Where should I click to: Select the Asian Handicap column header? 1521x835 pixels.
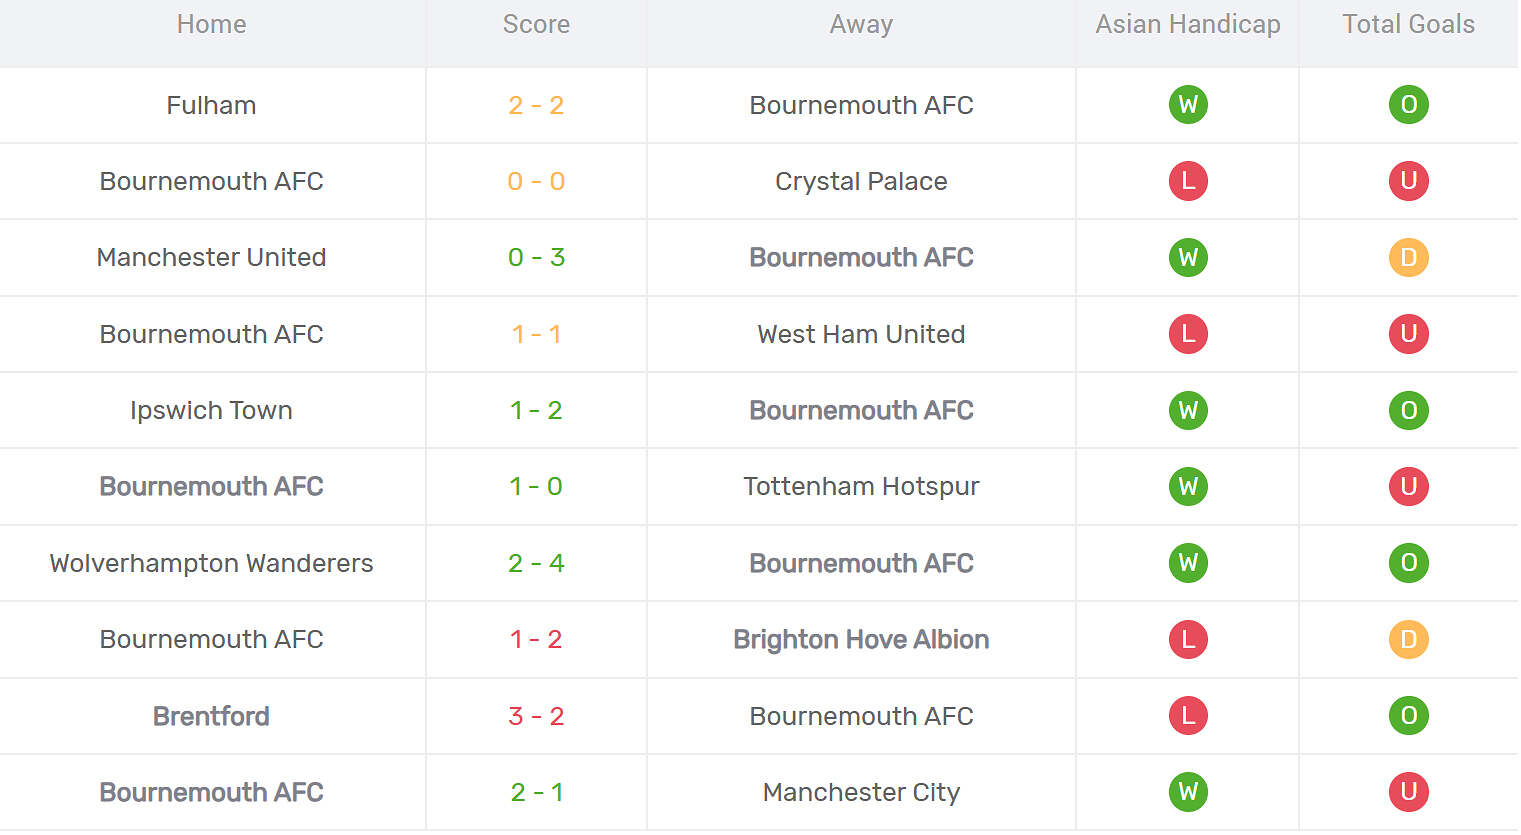[x=1188, y=25]
